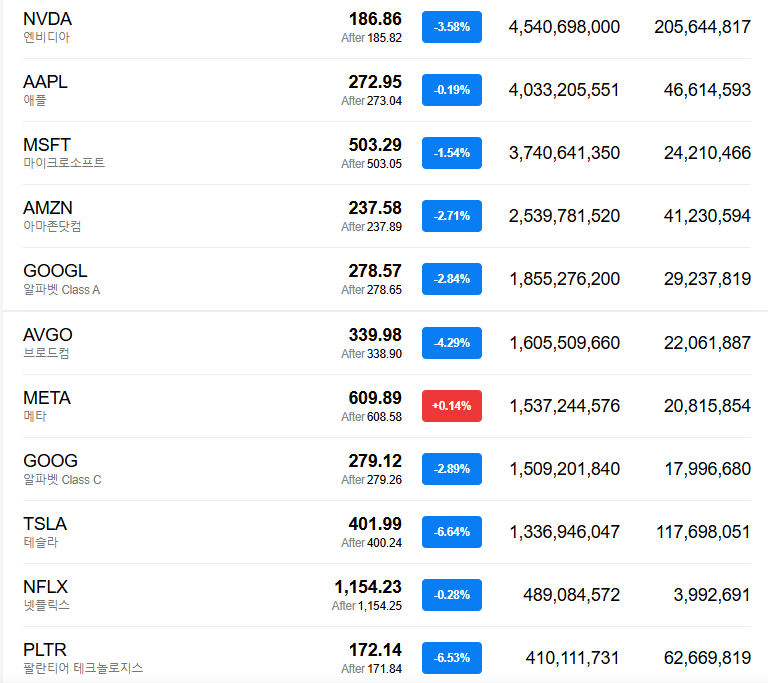Click the -0.19% change badge for AAPL
This screenshot has height=683, width=768.
point(452,90)
